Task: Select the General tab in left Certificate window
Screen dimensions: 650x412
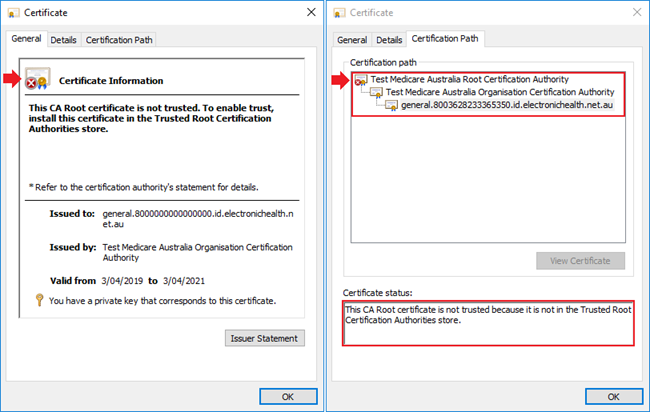Action: tap(26, 39)
